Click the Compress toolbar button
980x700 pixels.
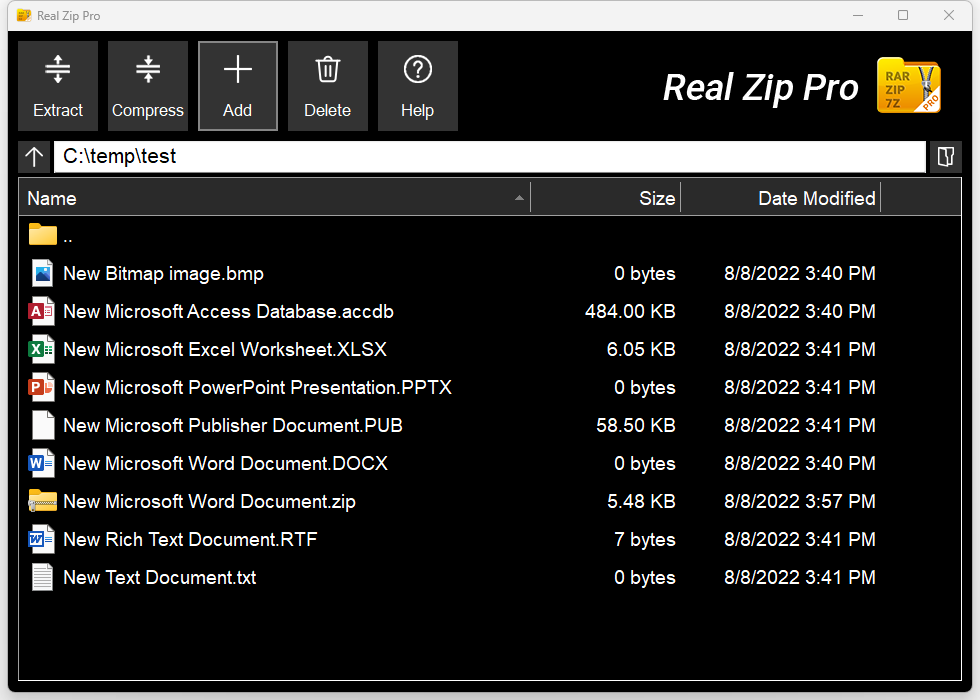point(148,86)
